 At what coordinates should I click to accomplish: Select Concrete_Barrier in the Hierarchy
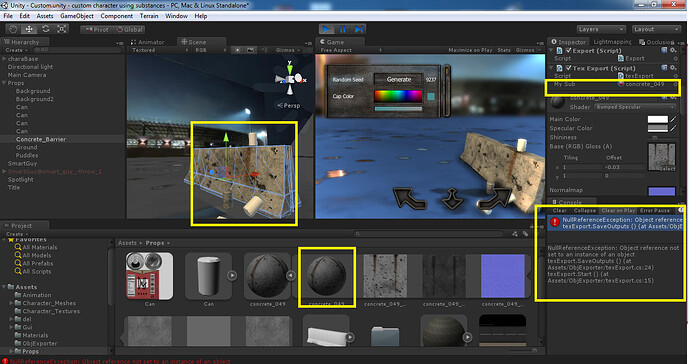41,139
